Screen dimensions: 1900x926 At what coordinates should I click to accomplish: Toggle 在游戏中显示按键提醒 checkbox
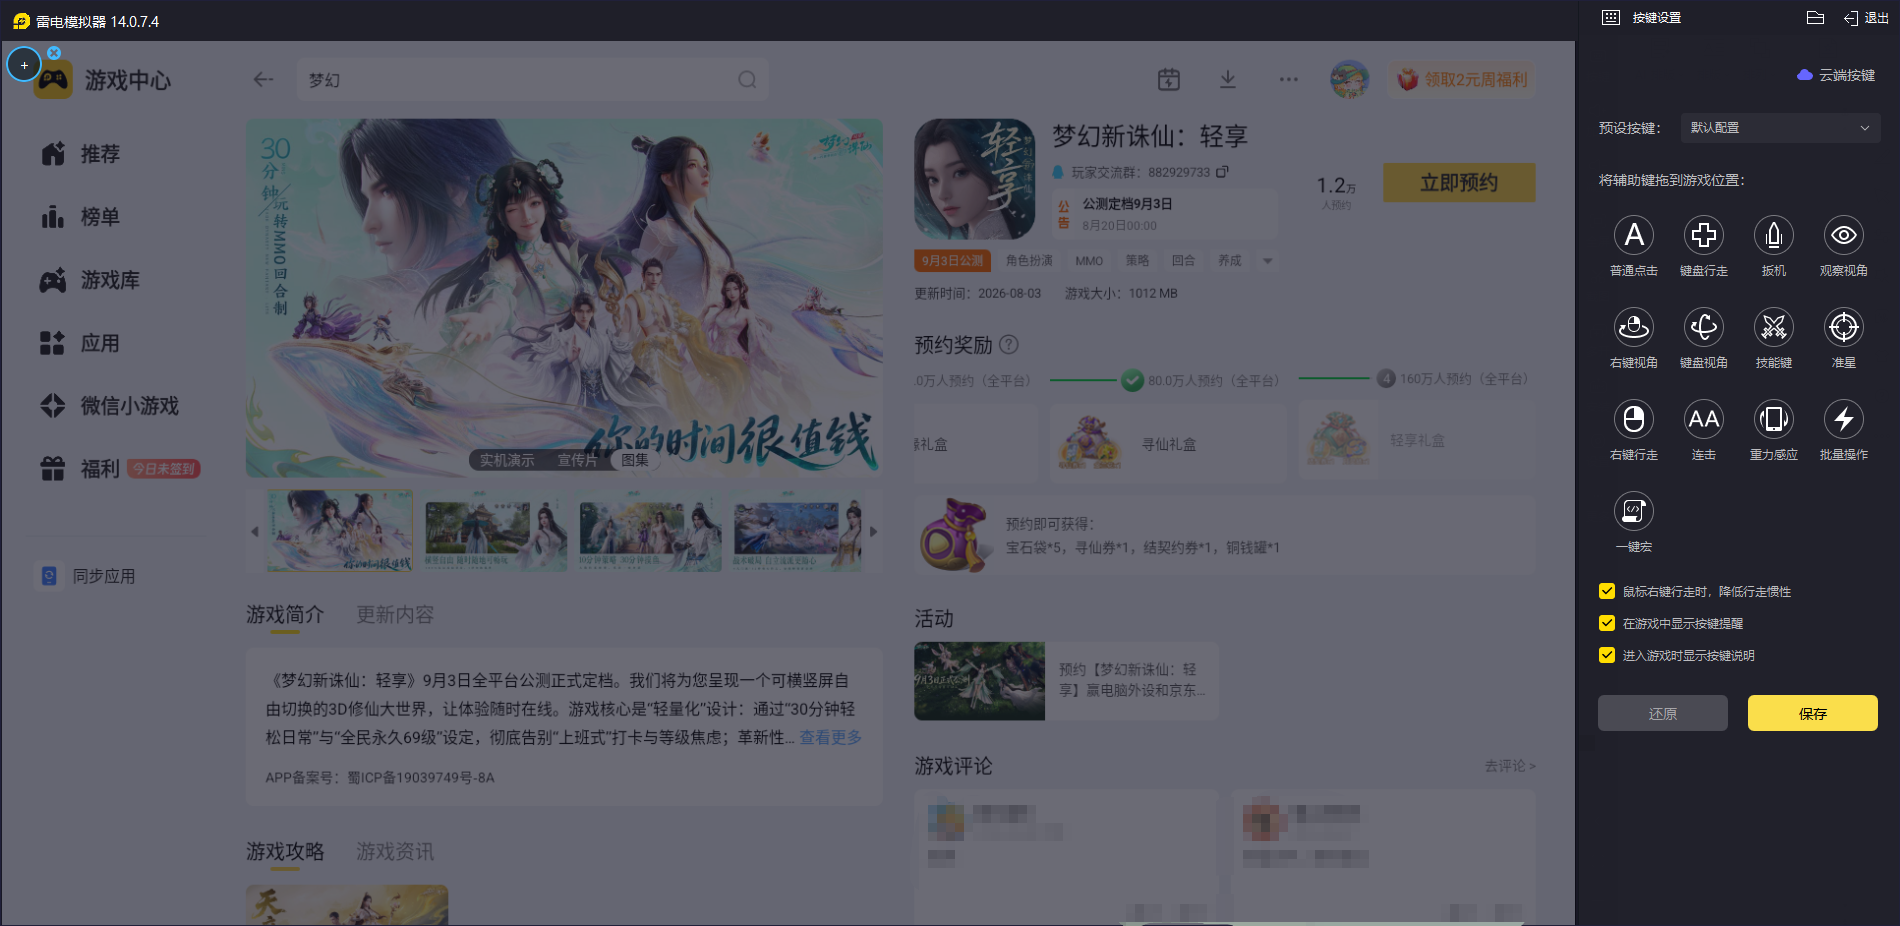tap(1607, 623)
